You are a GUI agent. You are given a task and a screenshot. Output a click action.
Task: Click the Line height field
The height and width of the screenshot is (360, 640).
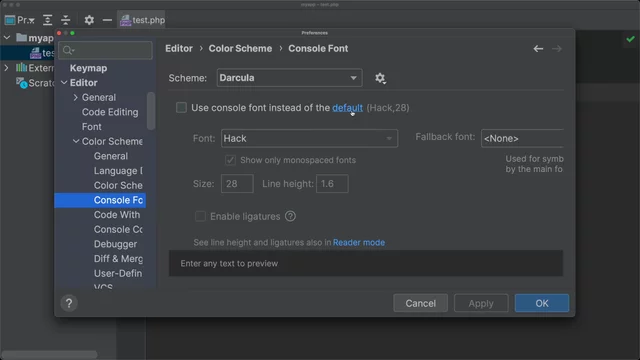tap(332, 184)
